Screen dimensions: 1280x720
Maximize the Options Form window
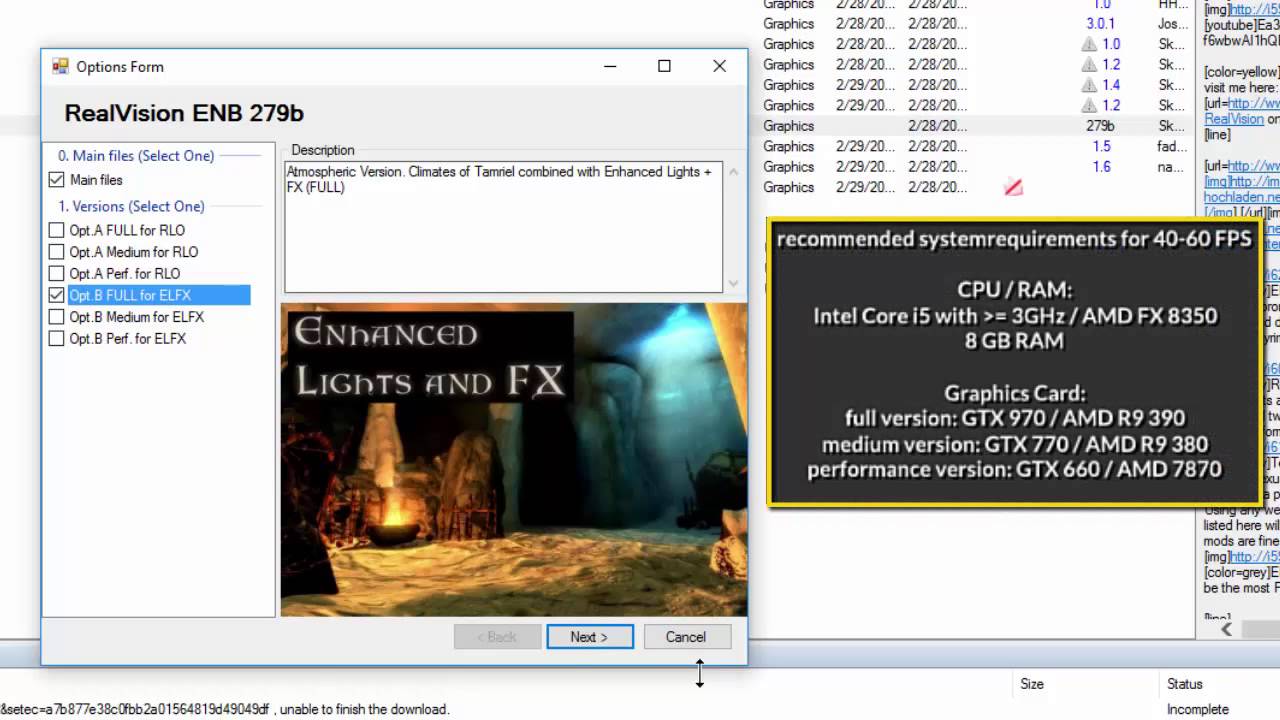click(664, 66)
